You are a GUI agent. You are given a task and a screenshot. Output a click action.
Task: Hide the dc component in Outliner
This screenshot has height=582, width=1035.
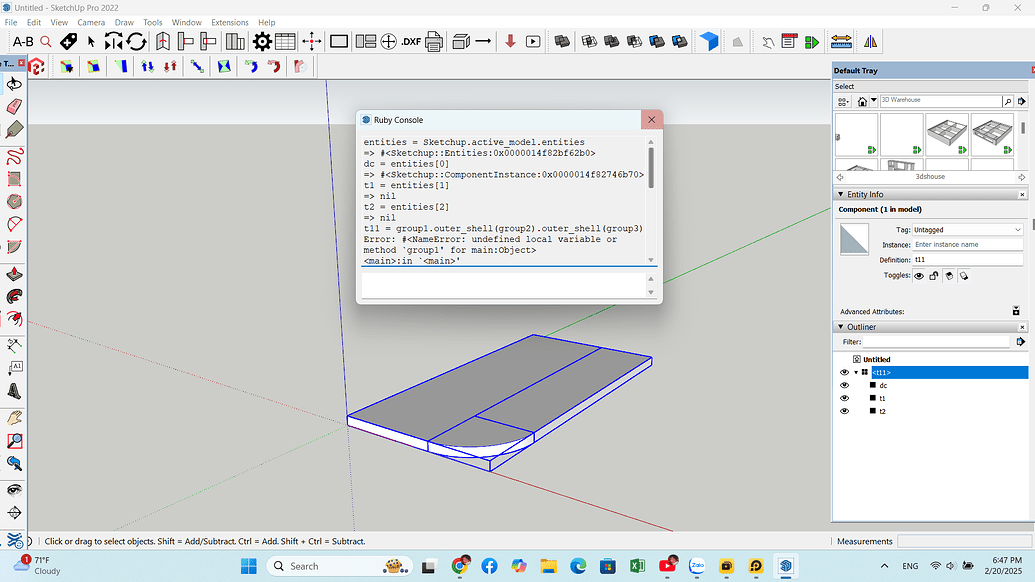tap(843, 385)
